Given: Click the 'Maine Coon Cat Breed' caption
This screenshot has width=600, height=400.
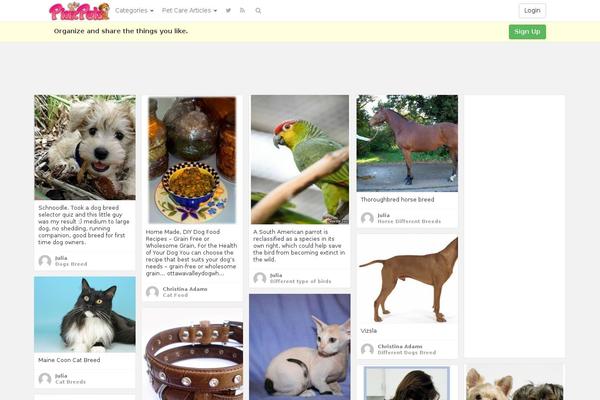Looking at the screenshot, I should pyautogui.click(x=69, y=360).
